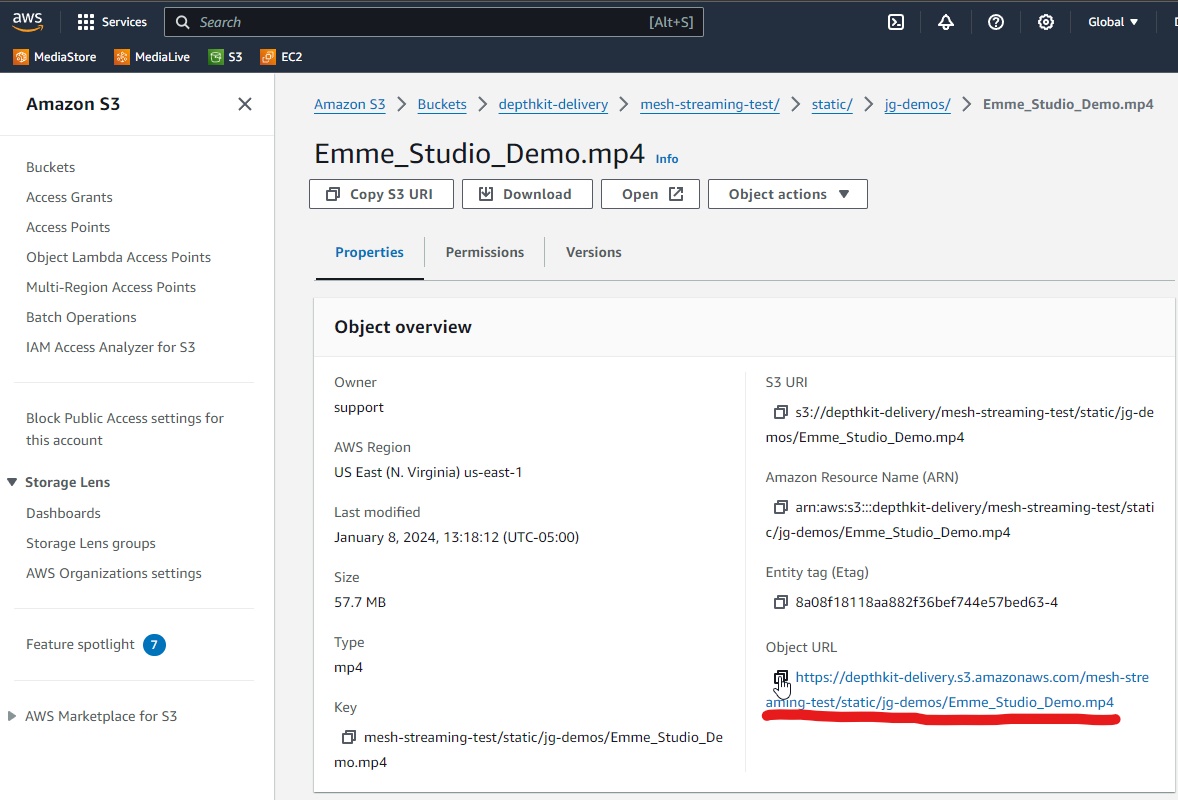Open IAM Access Analyzer for S3

pos(110,348)
